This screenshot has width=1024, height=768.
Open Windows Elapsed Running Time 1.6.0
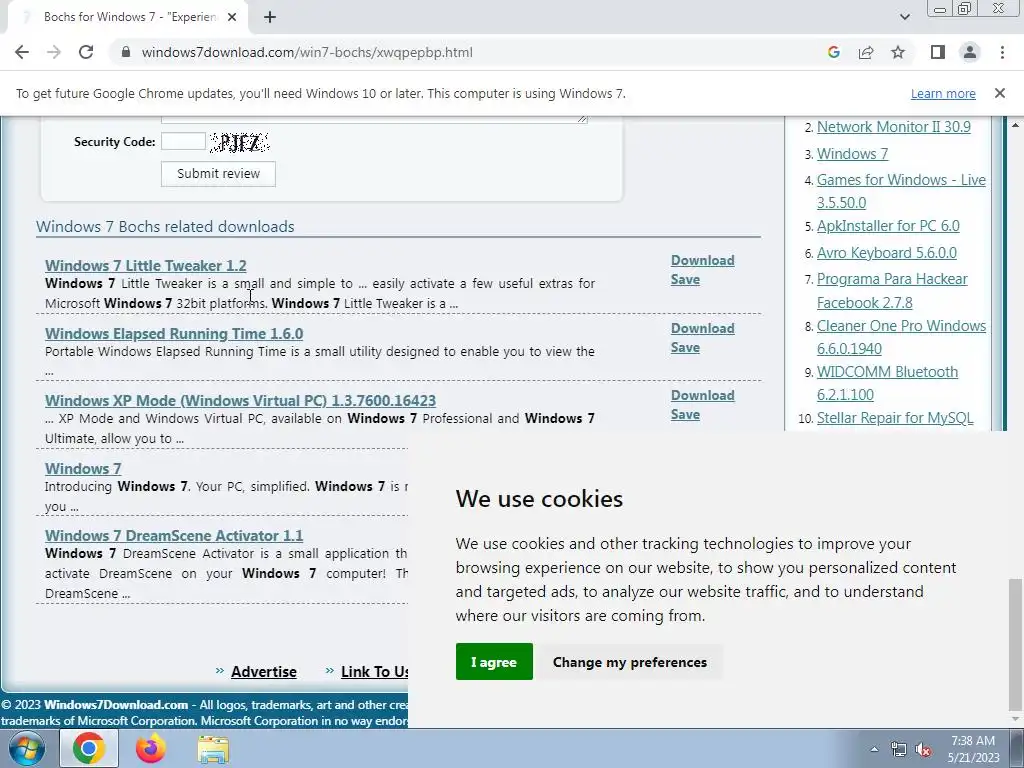(x=174, y=334)
